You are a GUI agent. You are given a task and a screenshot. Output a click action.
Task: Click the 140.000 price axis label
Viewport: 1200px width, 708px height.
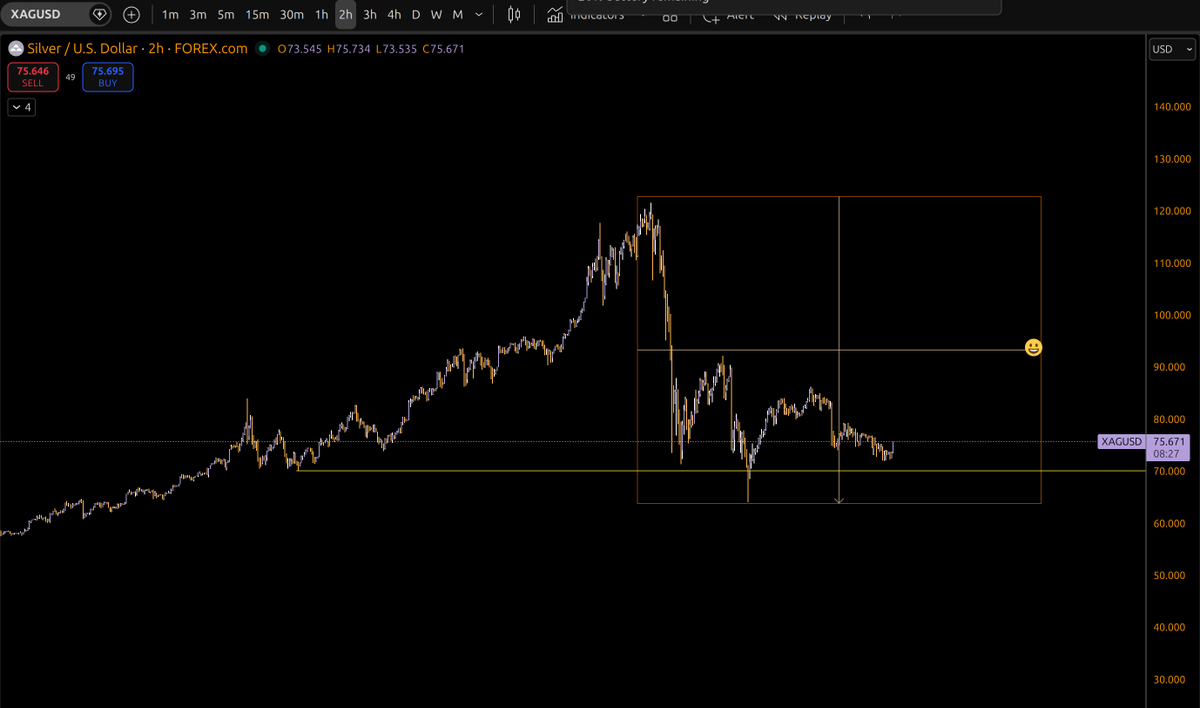click(1171, 107)
